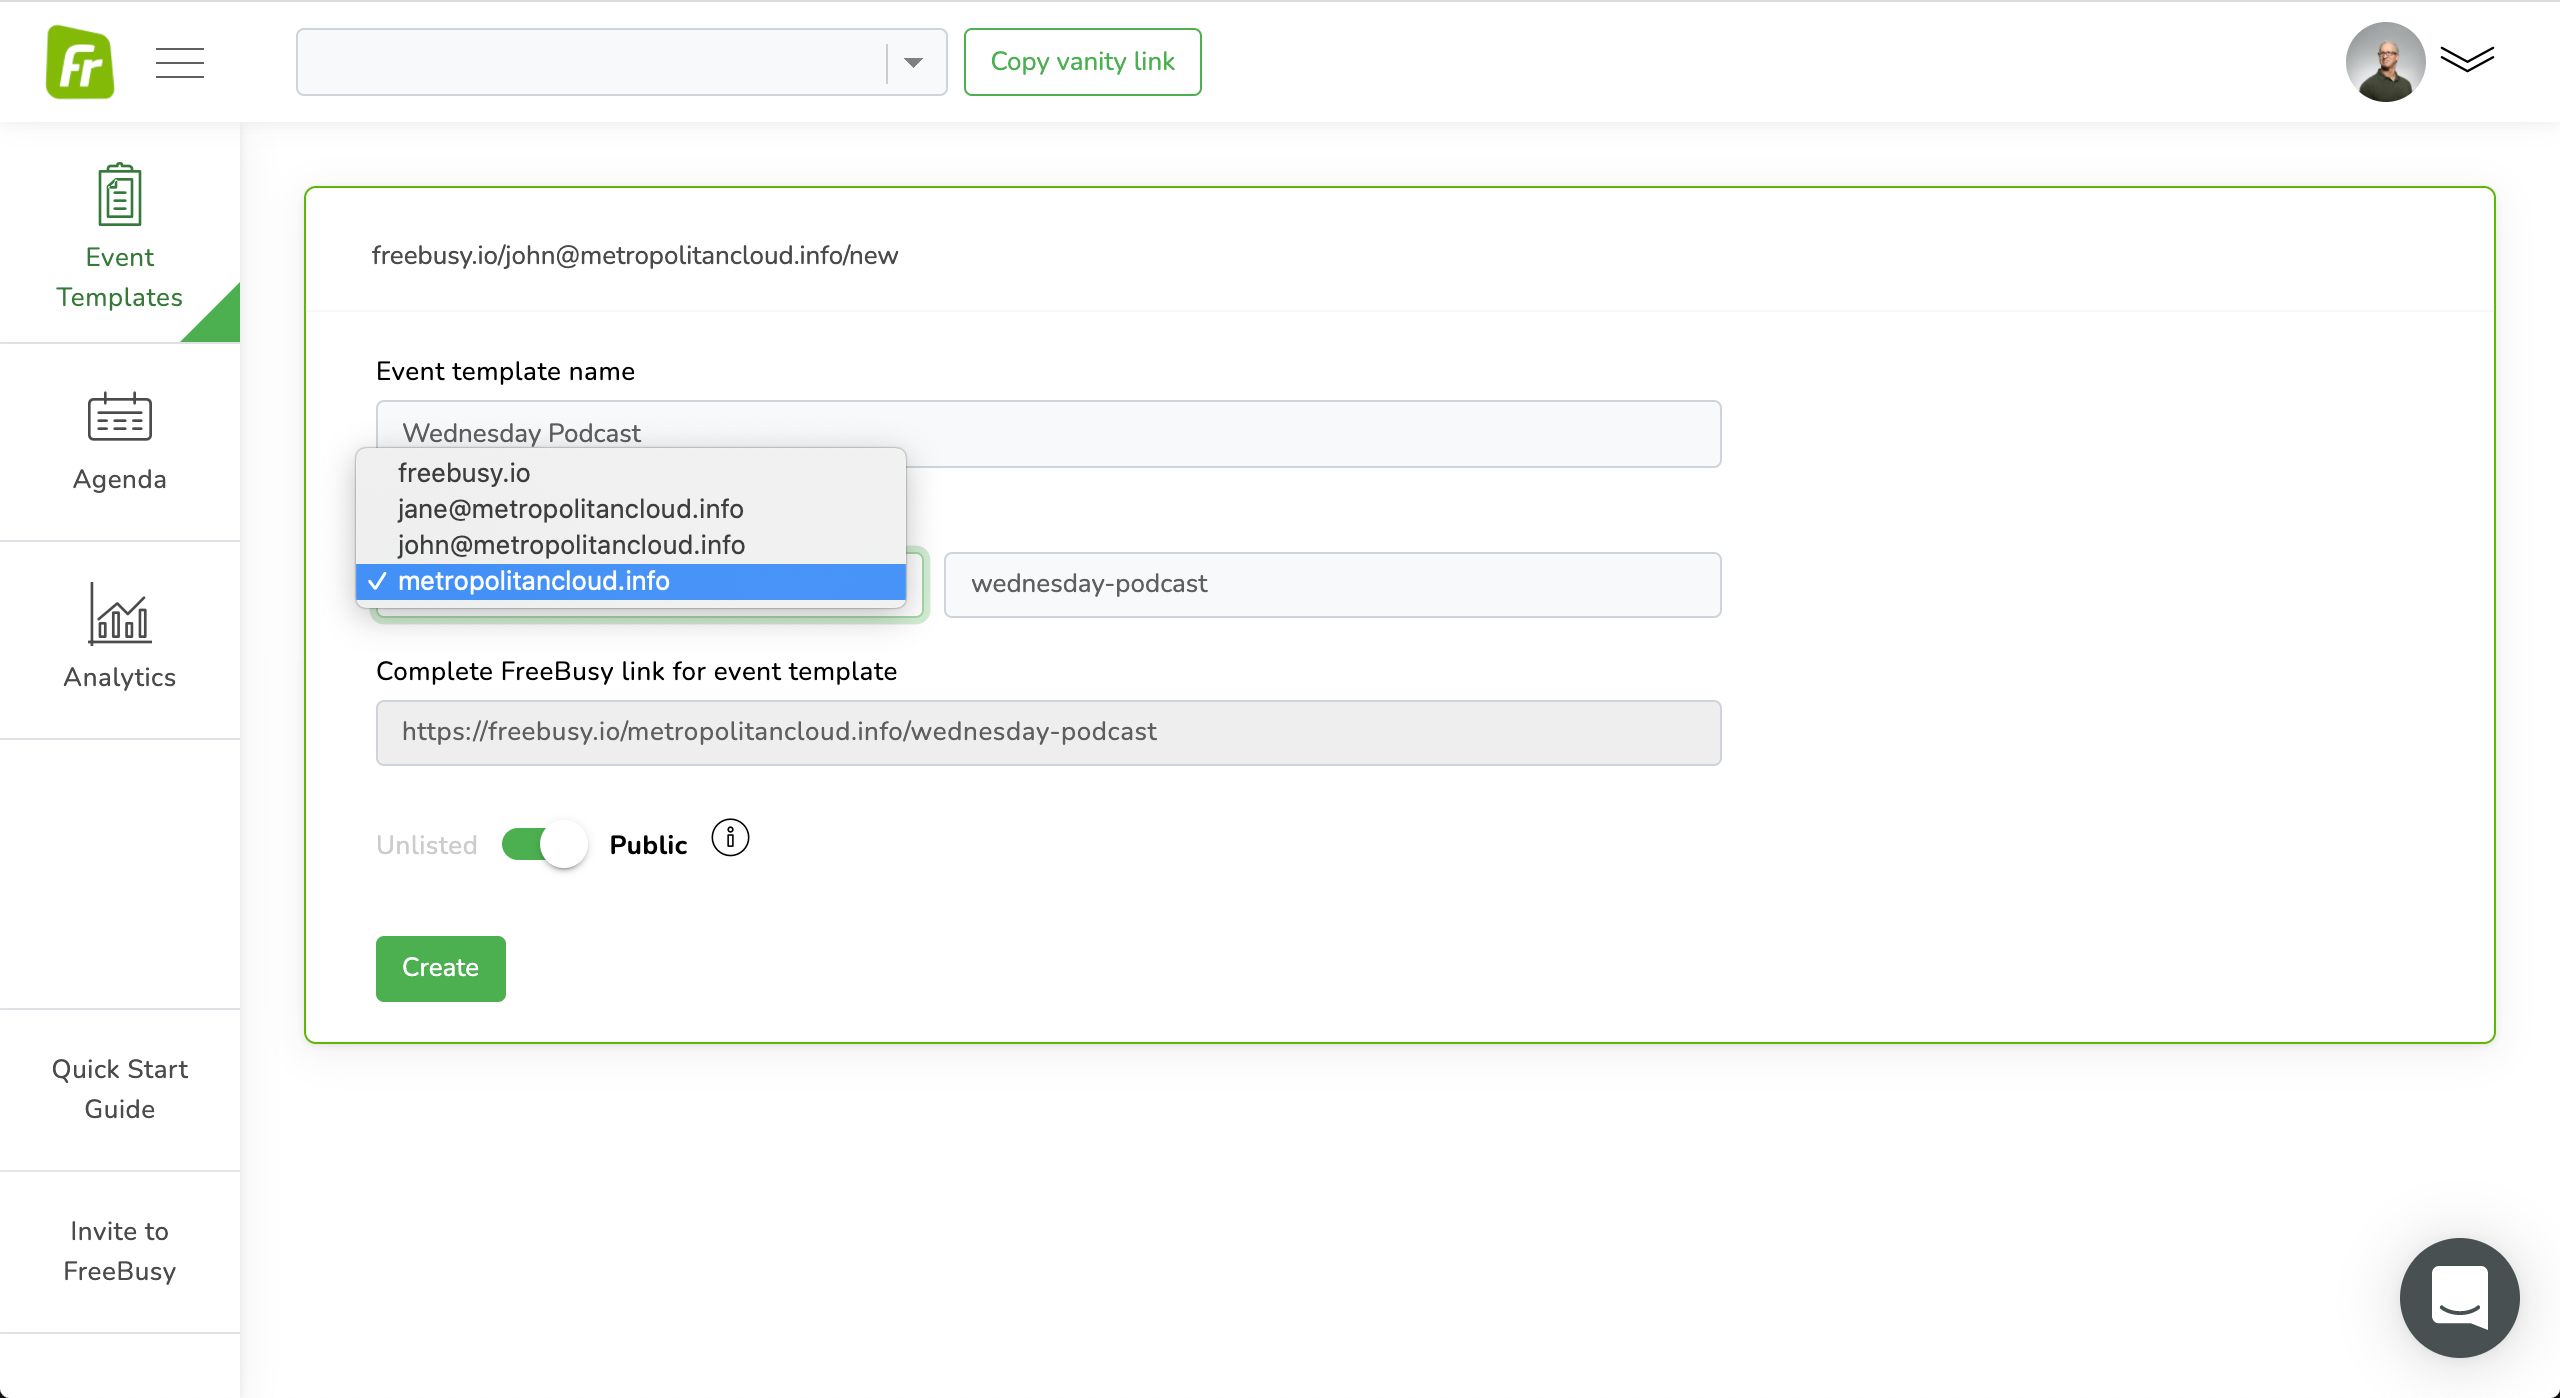Screen dimensions: 2560x1398
Task: Expand account menu chevron next to avatar
Action: point(2467,60)
